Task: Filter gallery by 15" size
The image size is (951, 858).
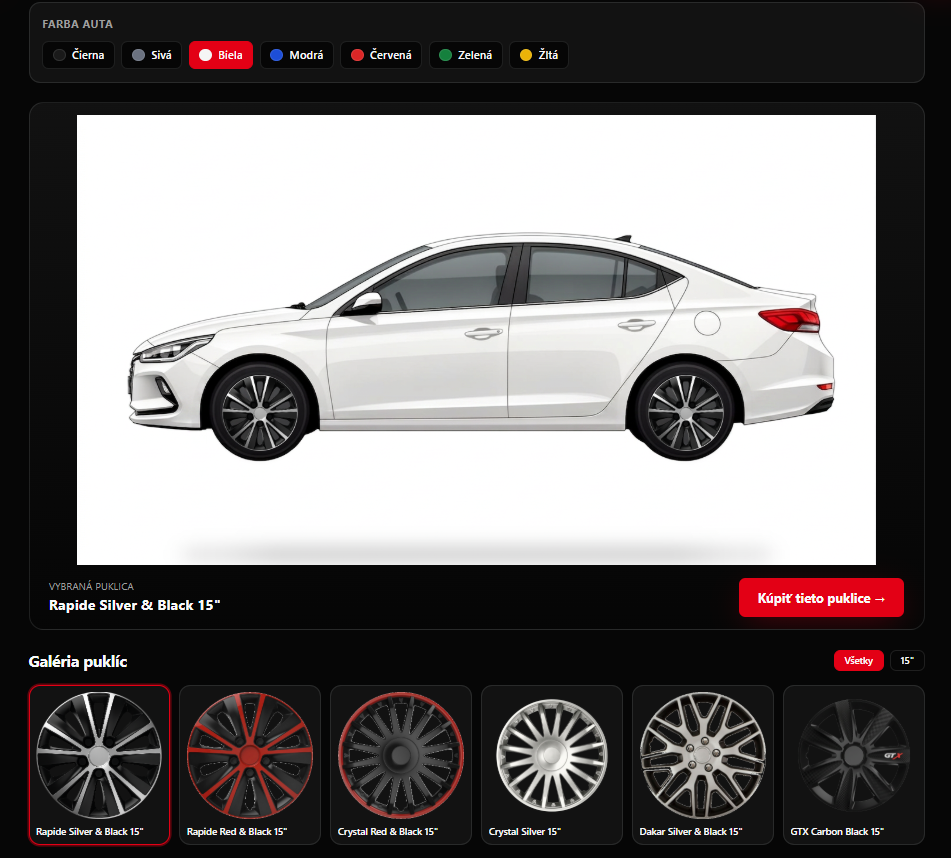Action: point(907,660)
